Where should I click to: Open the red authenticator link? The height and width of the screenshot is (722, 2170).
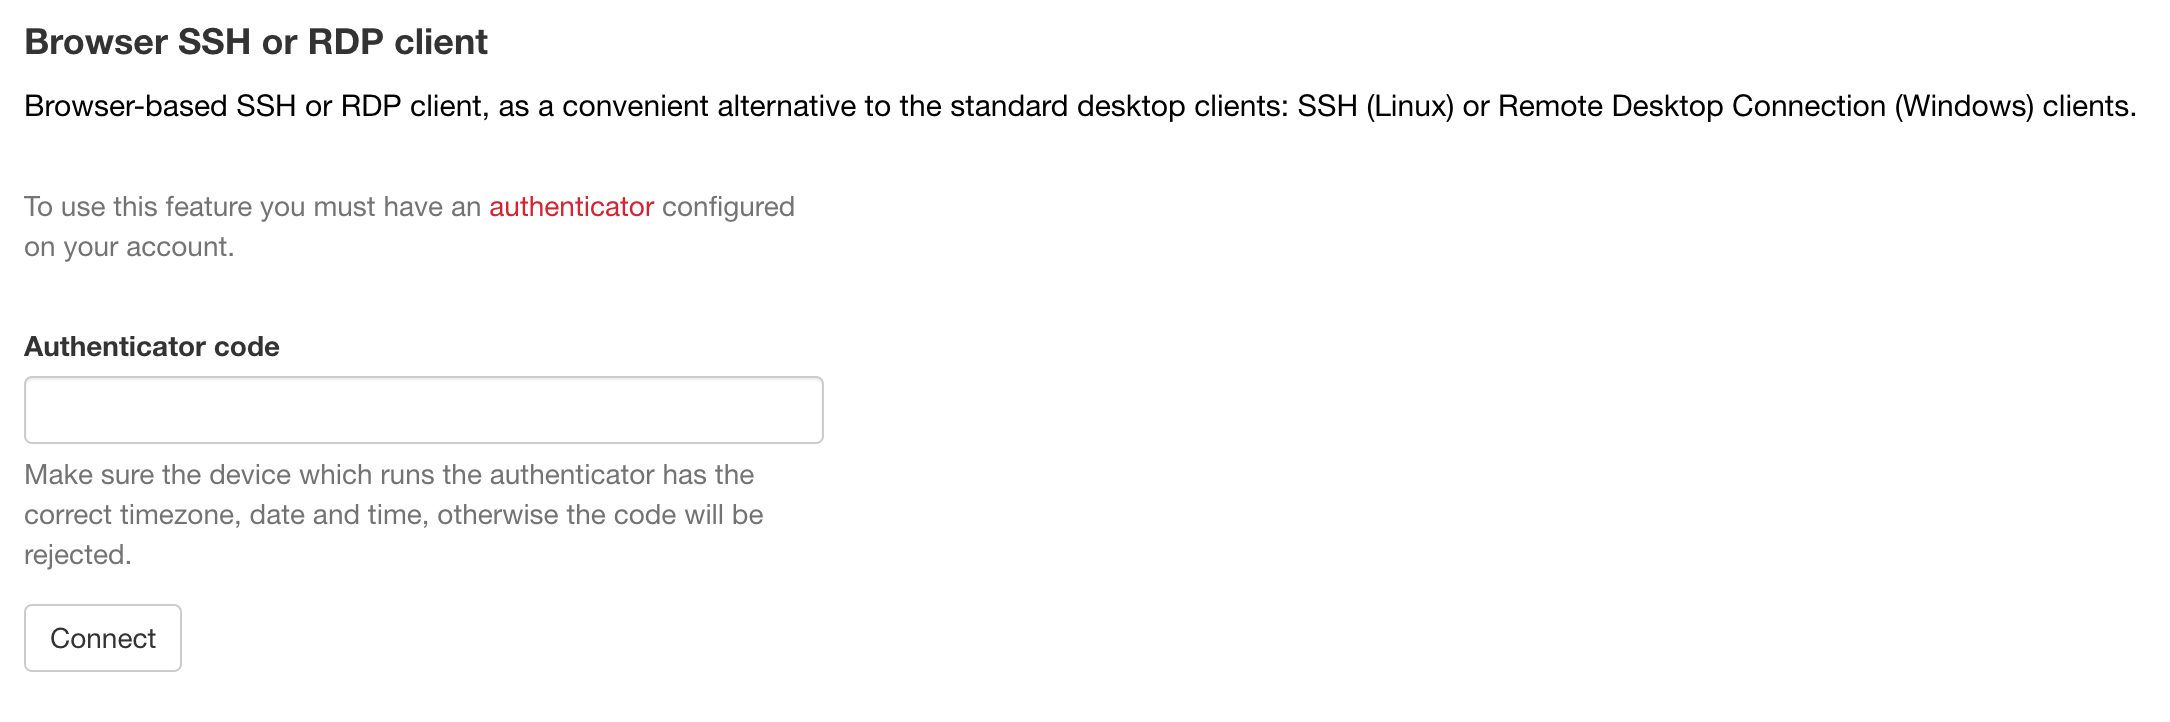(571, 207)
